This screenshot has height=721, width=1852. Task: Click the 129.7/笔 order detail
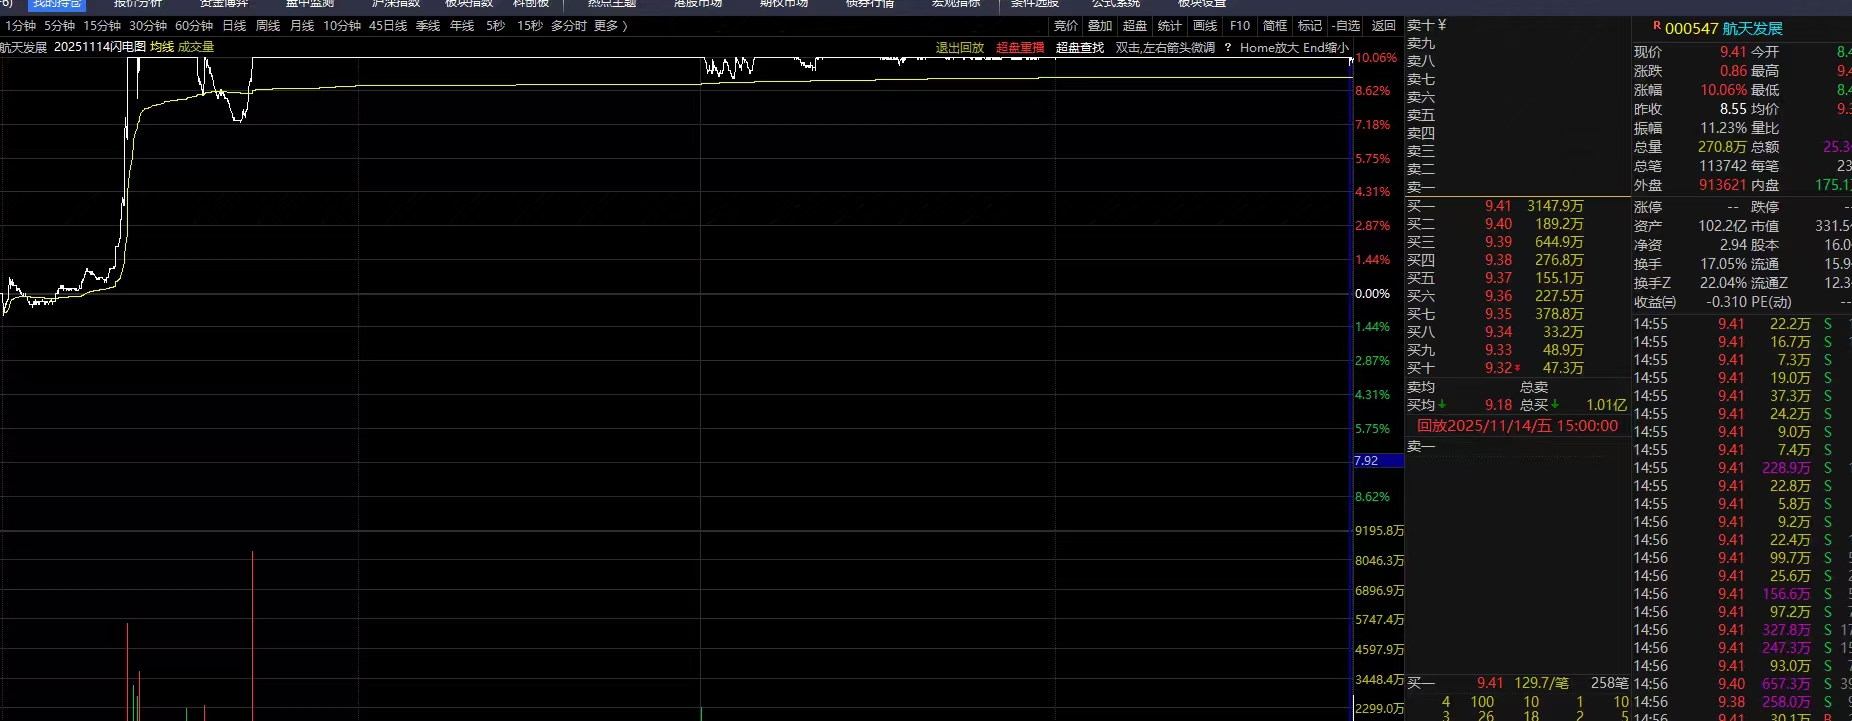pyautogui.click(x=1541, y=683)
